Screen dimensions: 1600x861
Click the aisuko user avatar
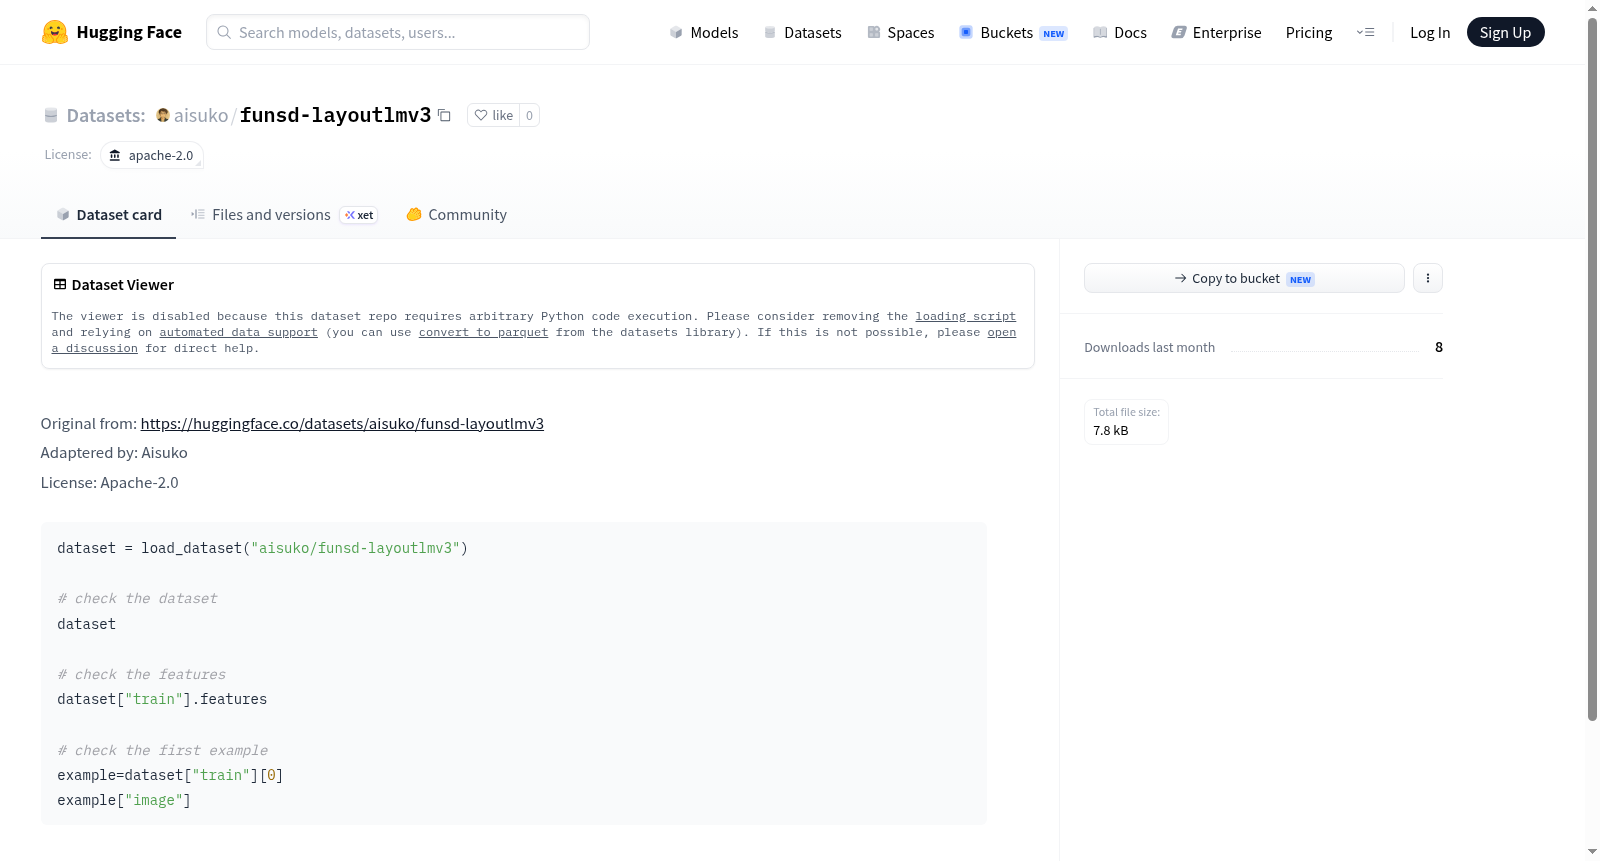coord(163,115)
